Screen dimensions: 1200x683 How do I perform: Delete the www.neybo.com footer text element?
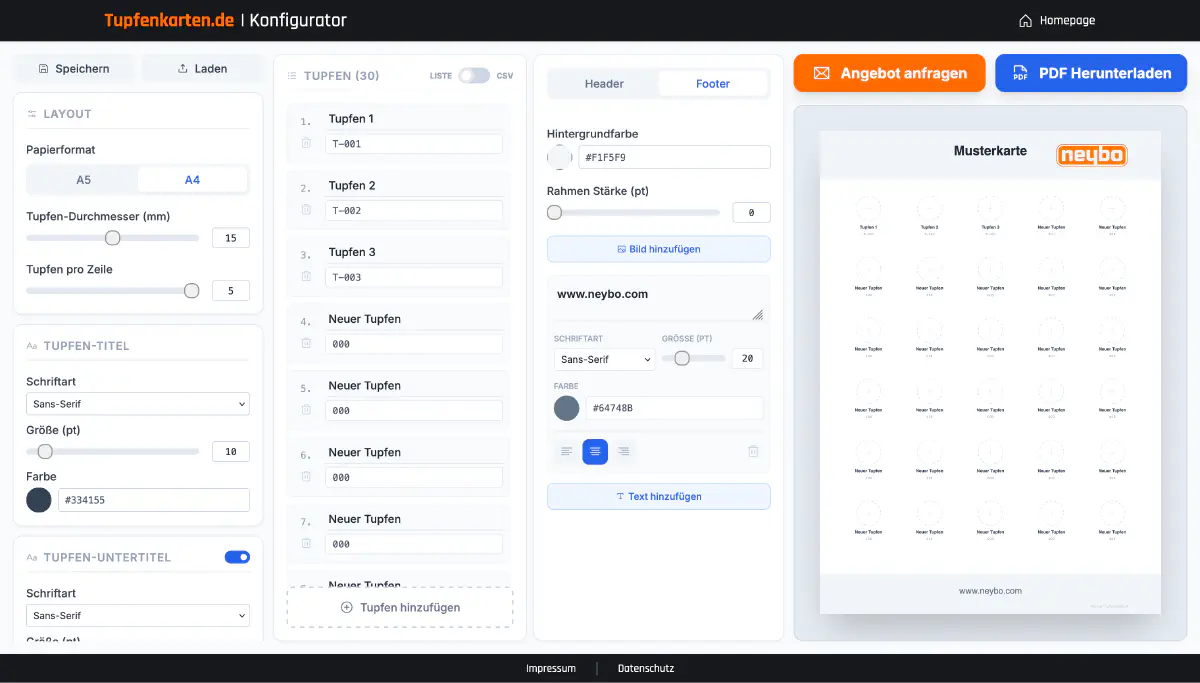pos(753,451)
